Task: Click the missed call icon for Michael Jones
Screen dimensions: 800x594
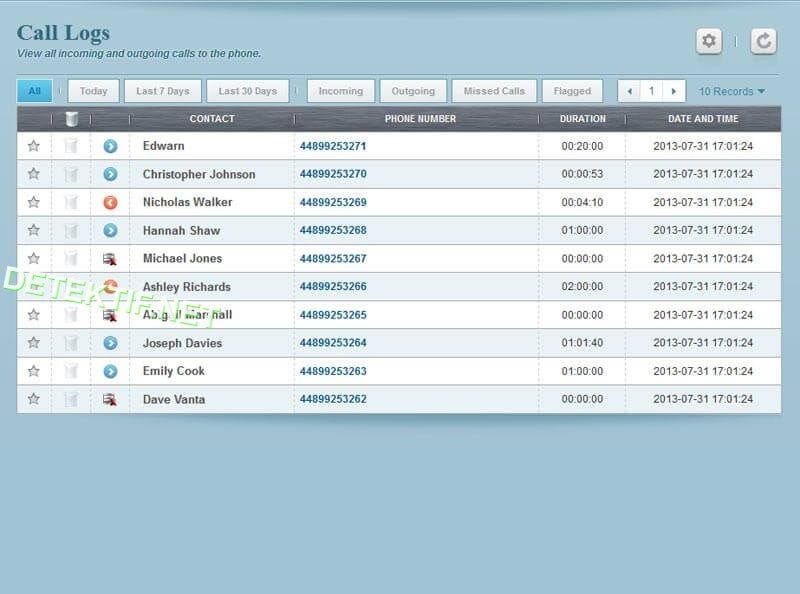Action: tap(110, 259)
